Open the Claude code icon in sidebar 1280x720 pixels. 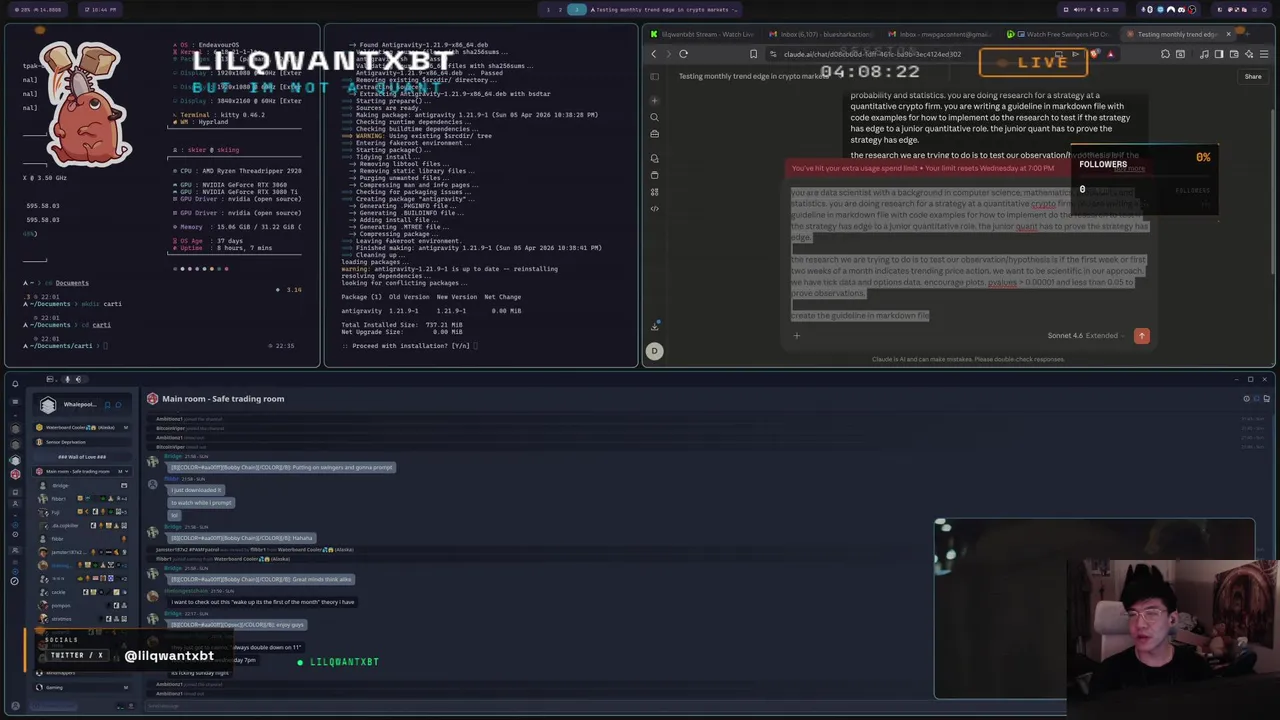coord(654,208)
